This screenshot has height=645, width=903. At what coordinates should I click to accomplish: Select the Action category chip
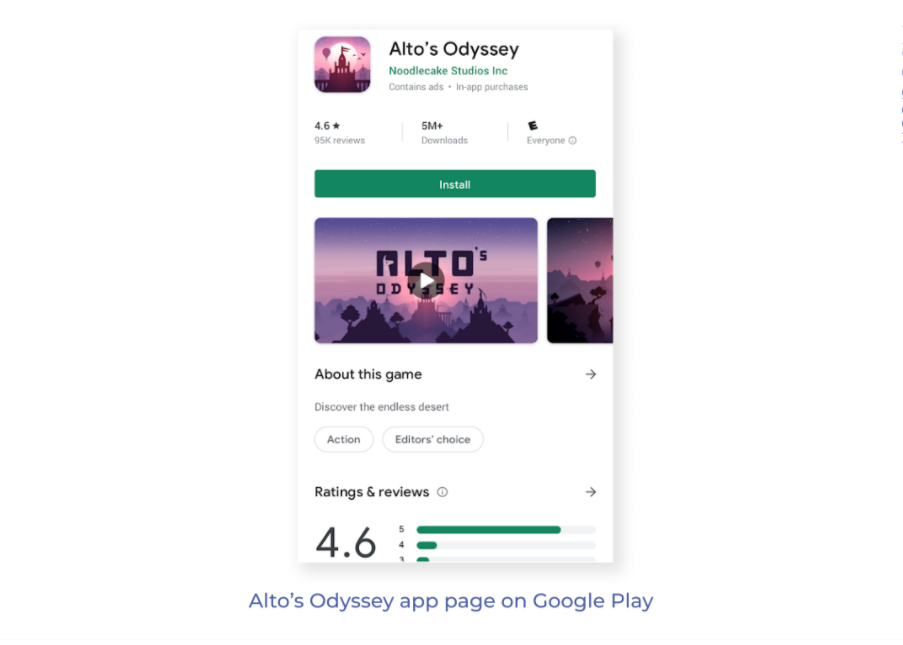click(x=344, y=439)
